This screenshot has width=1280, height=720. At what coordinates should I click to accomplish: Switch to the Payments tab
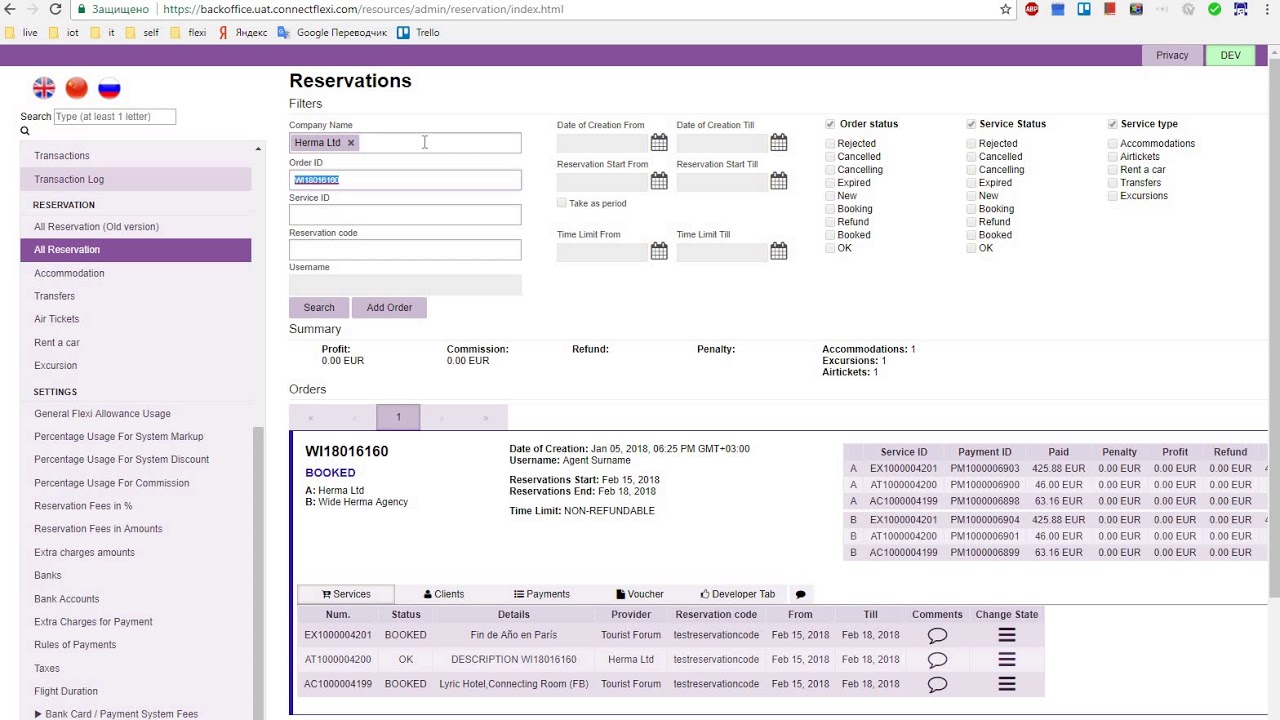click(541, 594)
